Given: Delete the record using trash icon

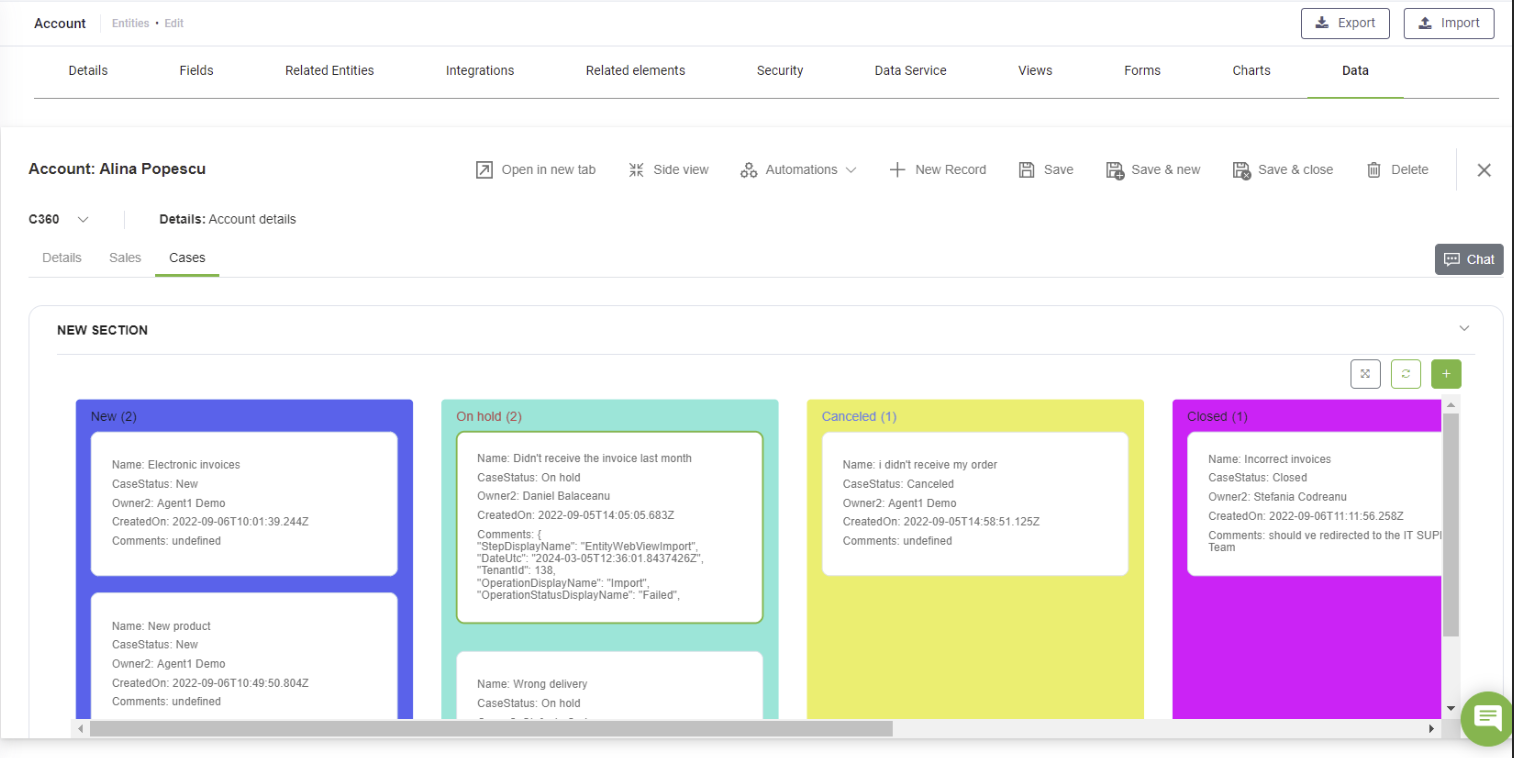Looking at the screenshot, I should tap(1374, 170).
